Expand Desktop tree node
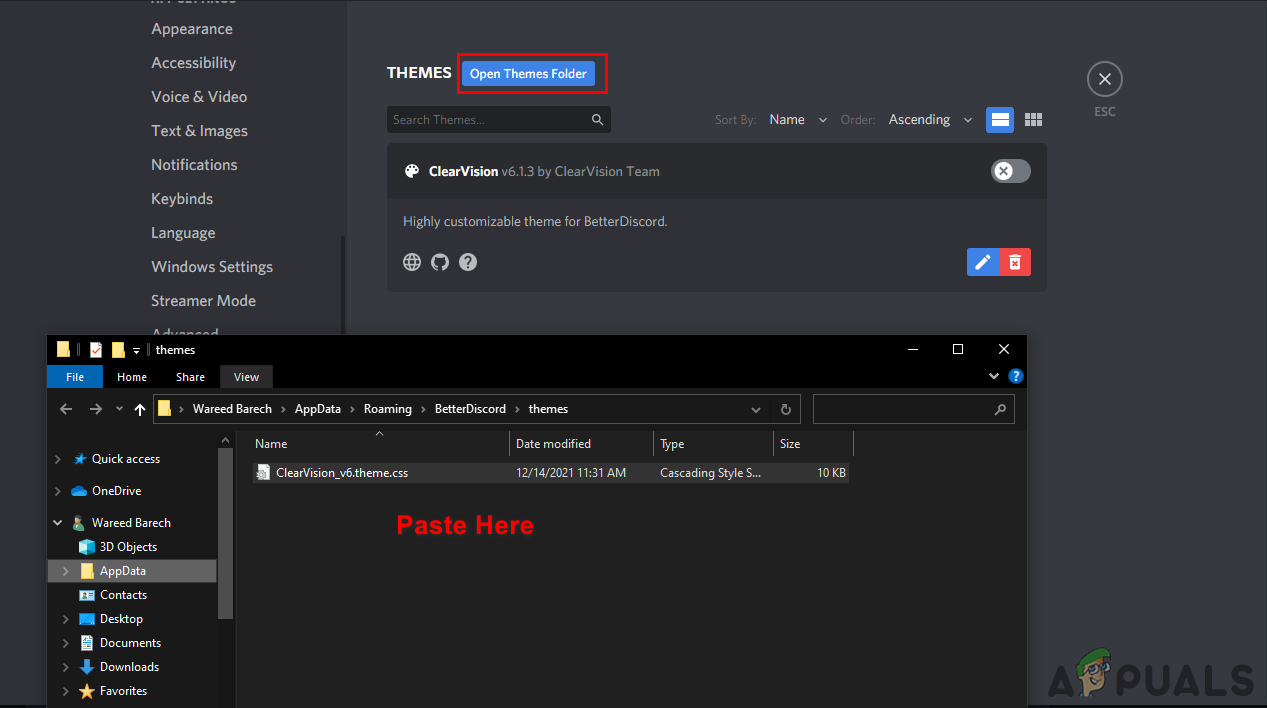1267x708 pixels. 66,619
